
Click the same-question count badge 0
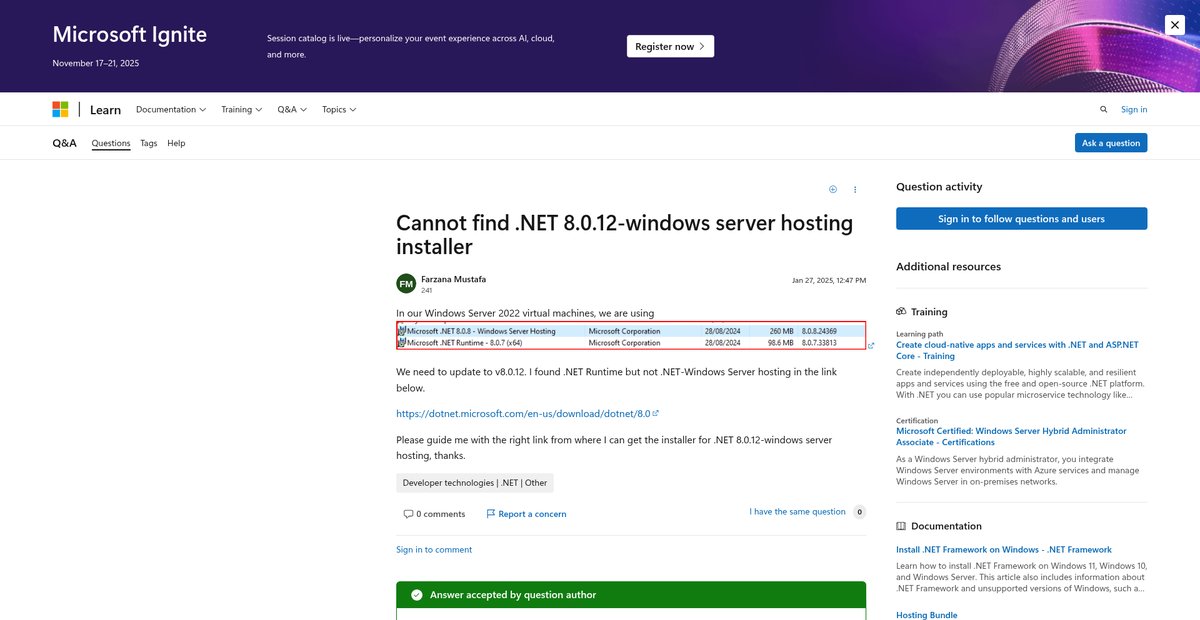(x=858, y=512)
